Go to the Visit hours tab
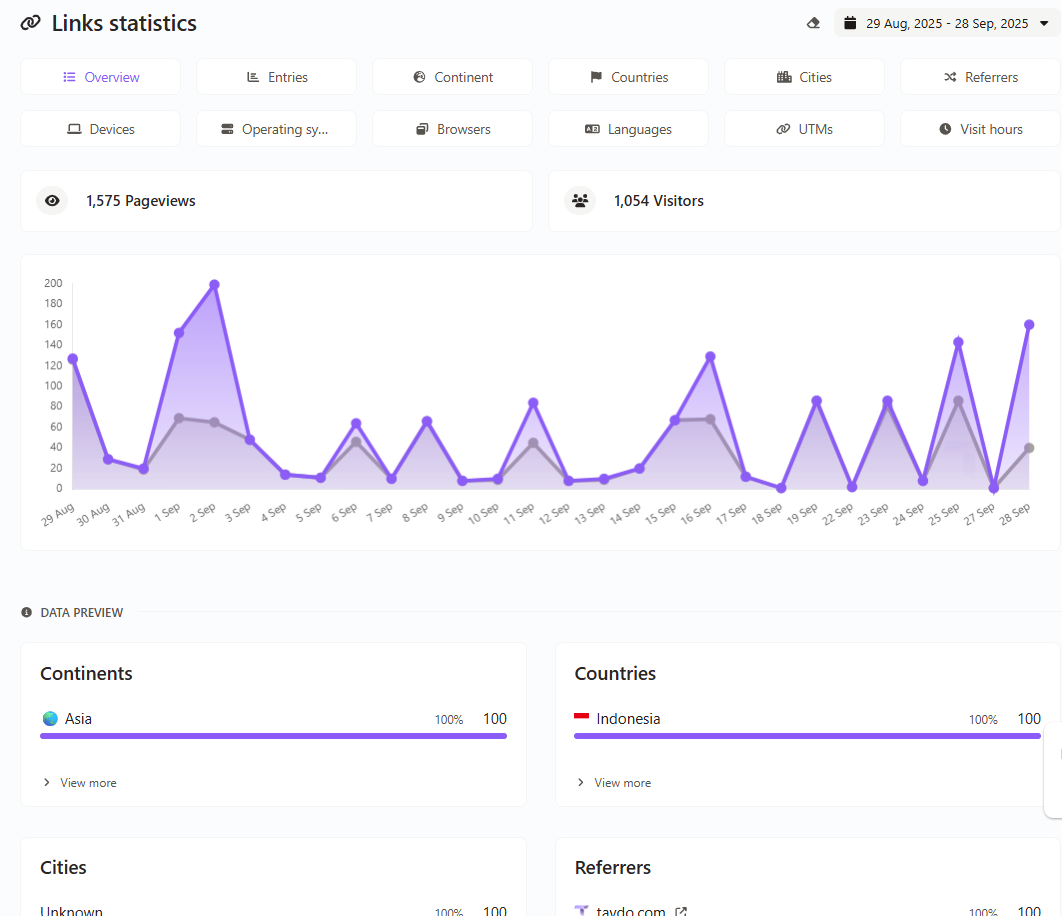 [x=980, y=129]
